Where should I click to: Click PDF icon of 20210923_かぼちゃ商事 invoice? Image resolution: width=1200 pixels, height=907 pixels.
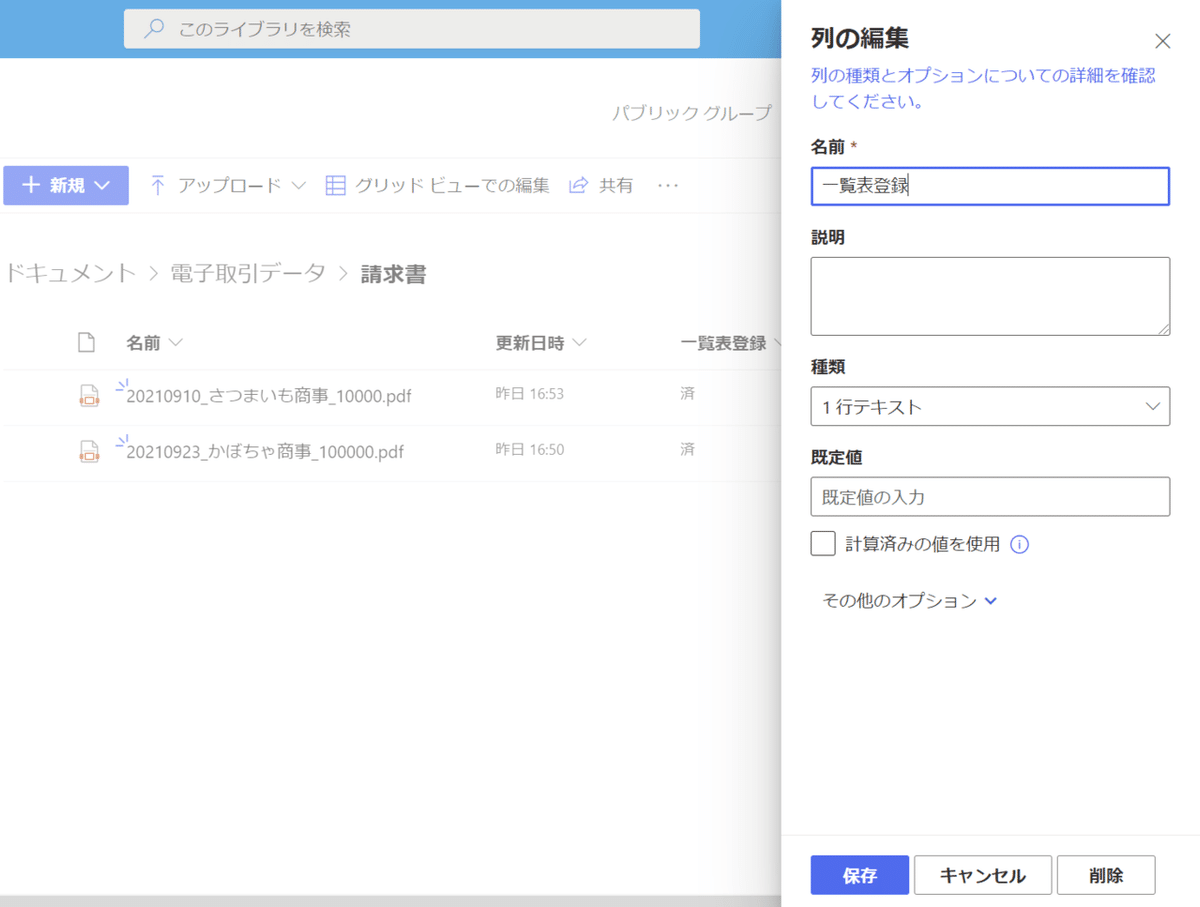click(88, 451)
